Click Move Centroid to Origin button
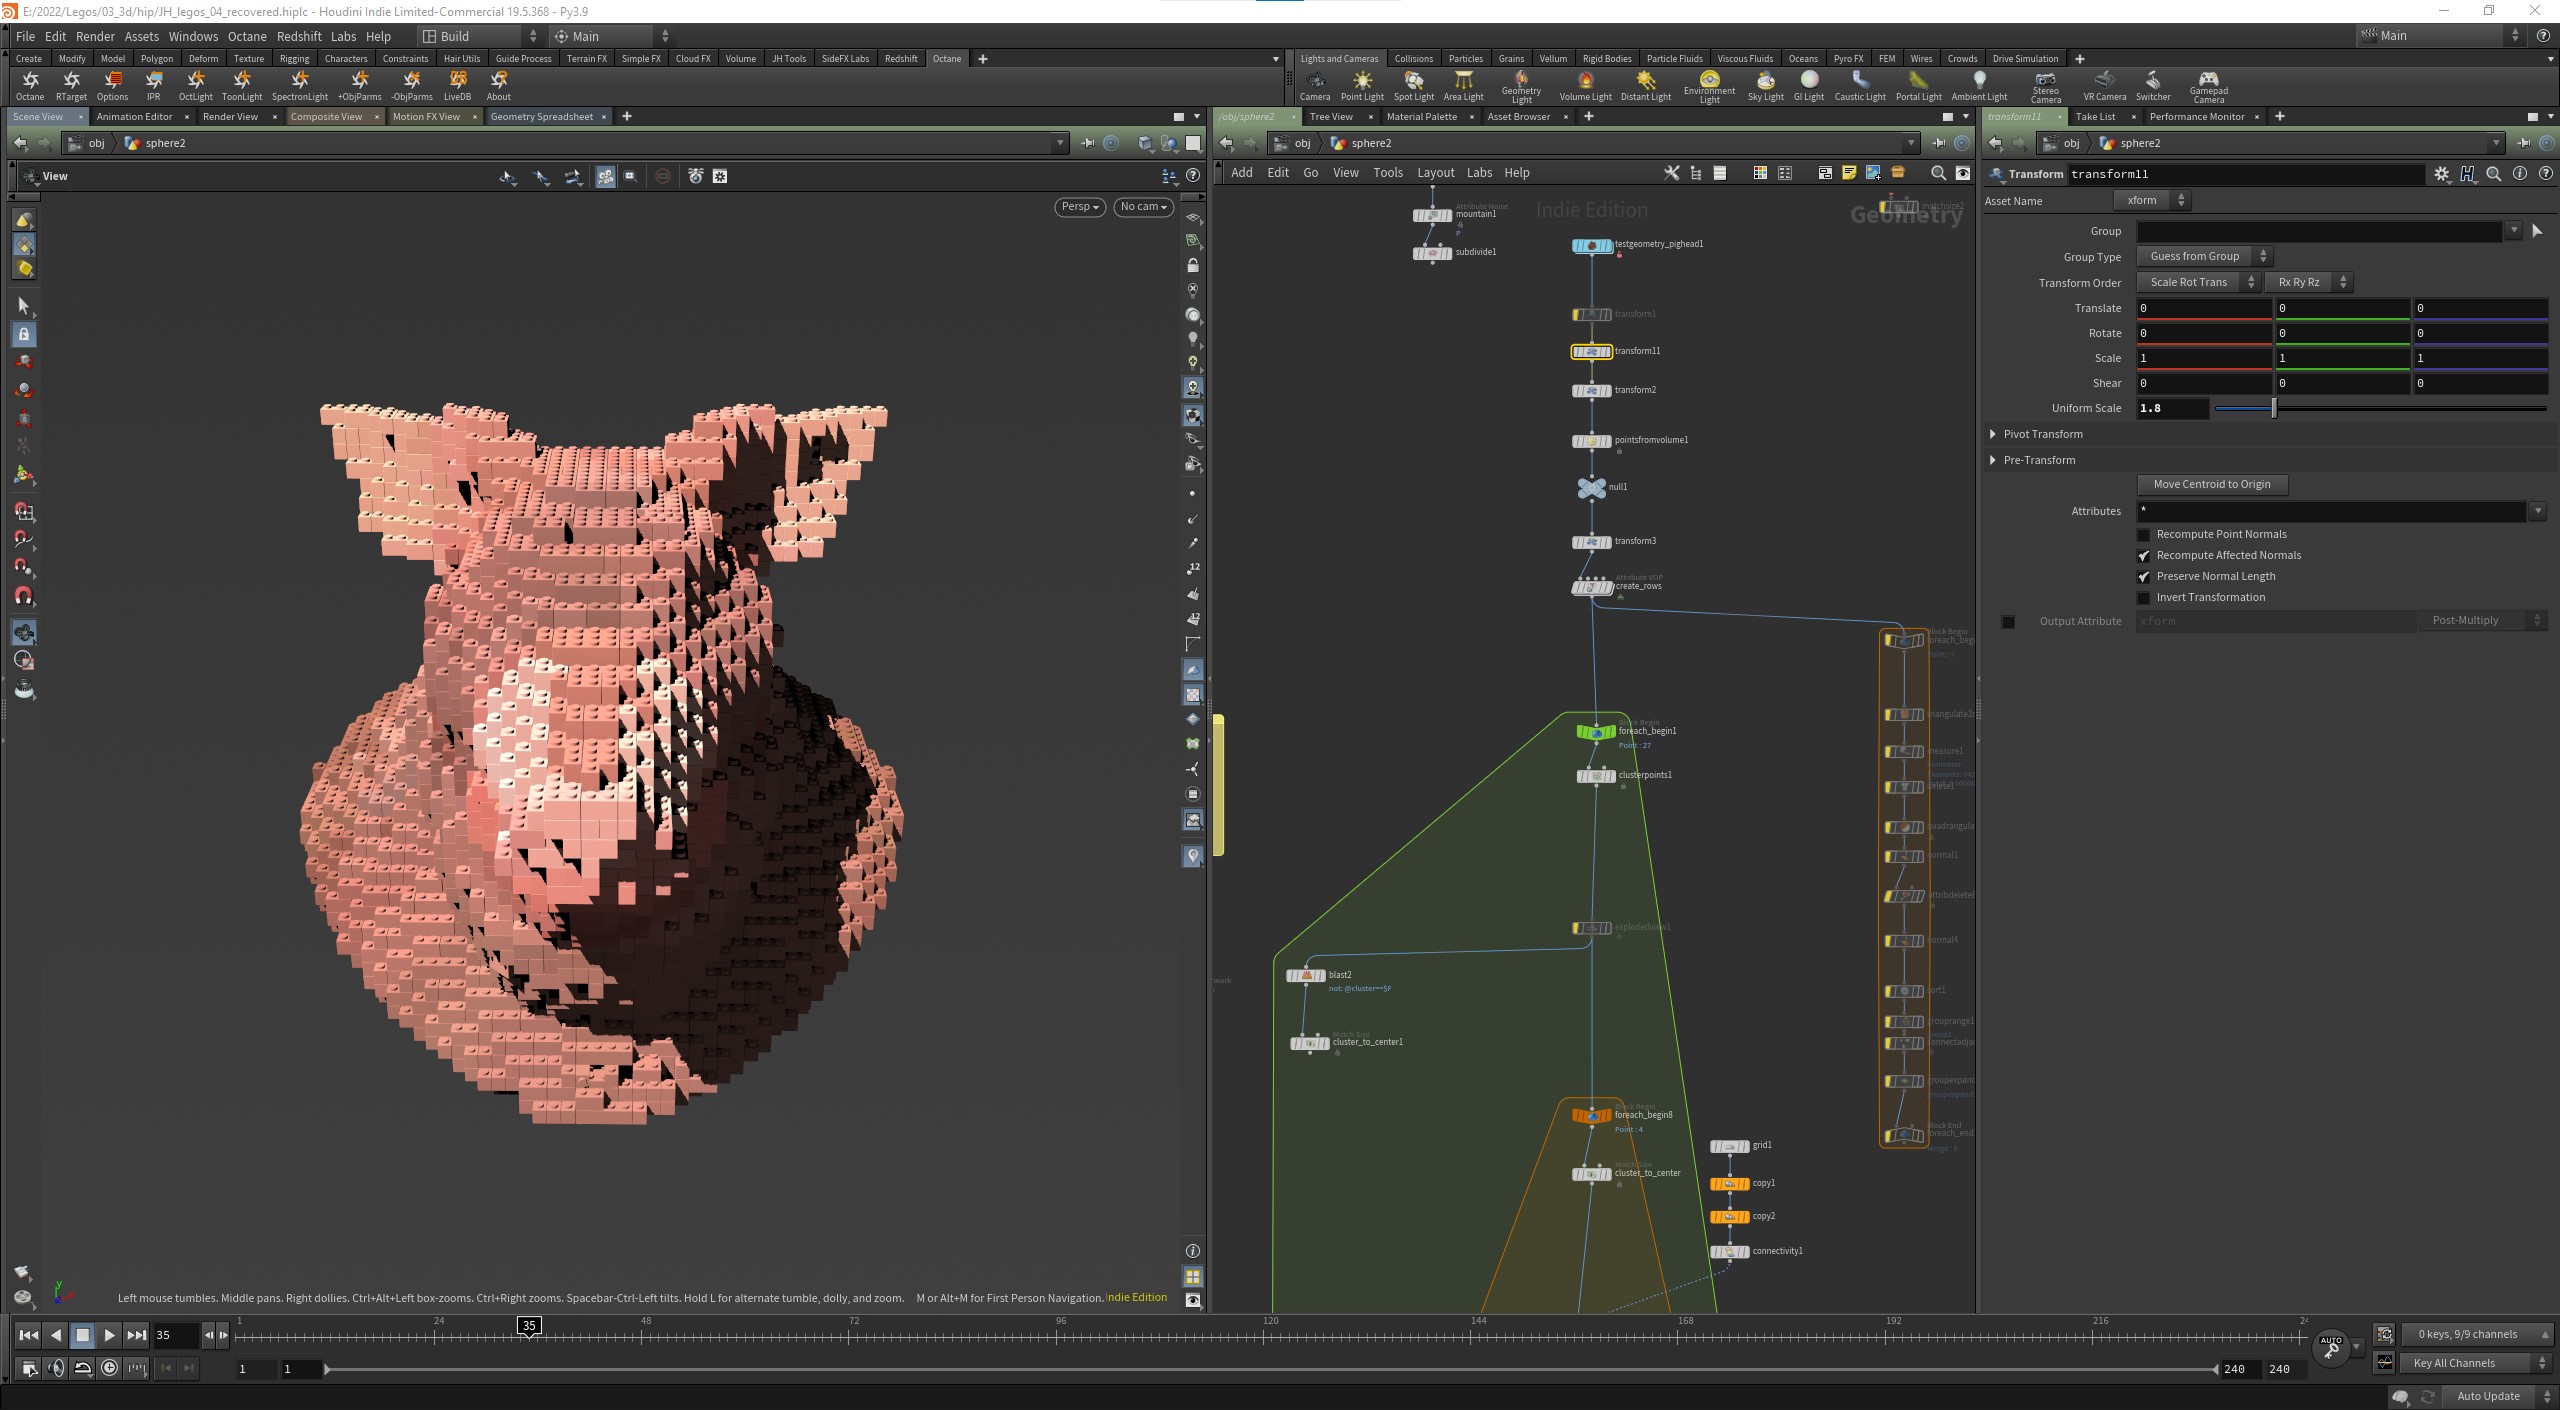The width and height of the screenshot is (2560, 1410). tap(2212, 485)
